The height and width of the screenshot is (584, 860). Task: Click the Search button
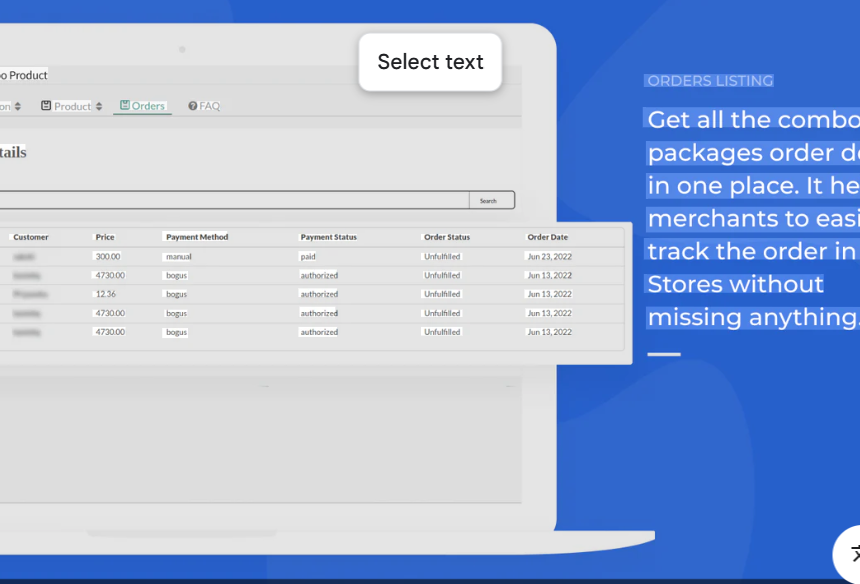[491, 200]
